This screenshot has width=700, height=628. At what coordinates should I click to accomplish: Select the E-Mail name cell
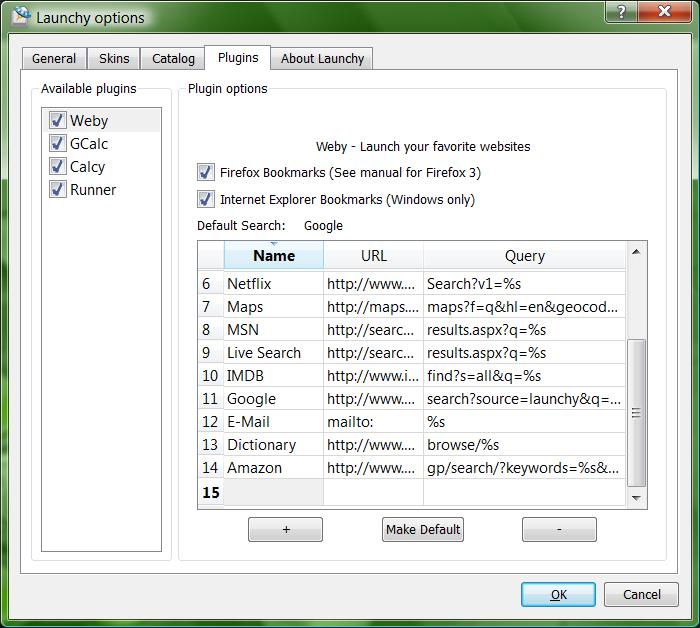click(274, 421)
